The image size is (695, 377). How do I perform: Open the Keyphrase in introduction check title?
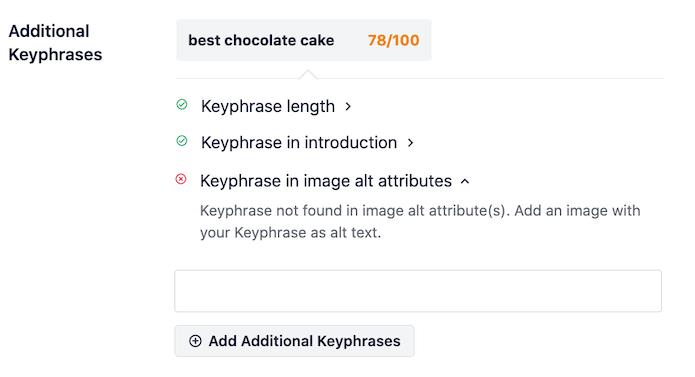coord(299,143)
